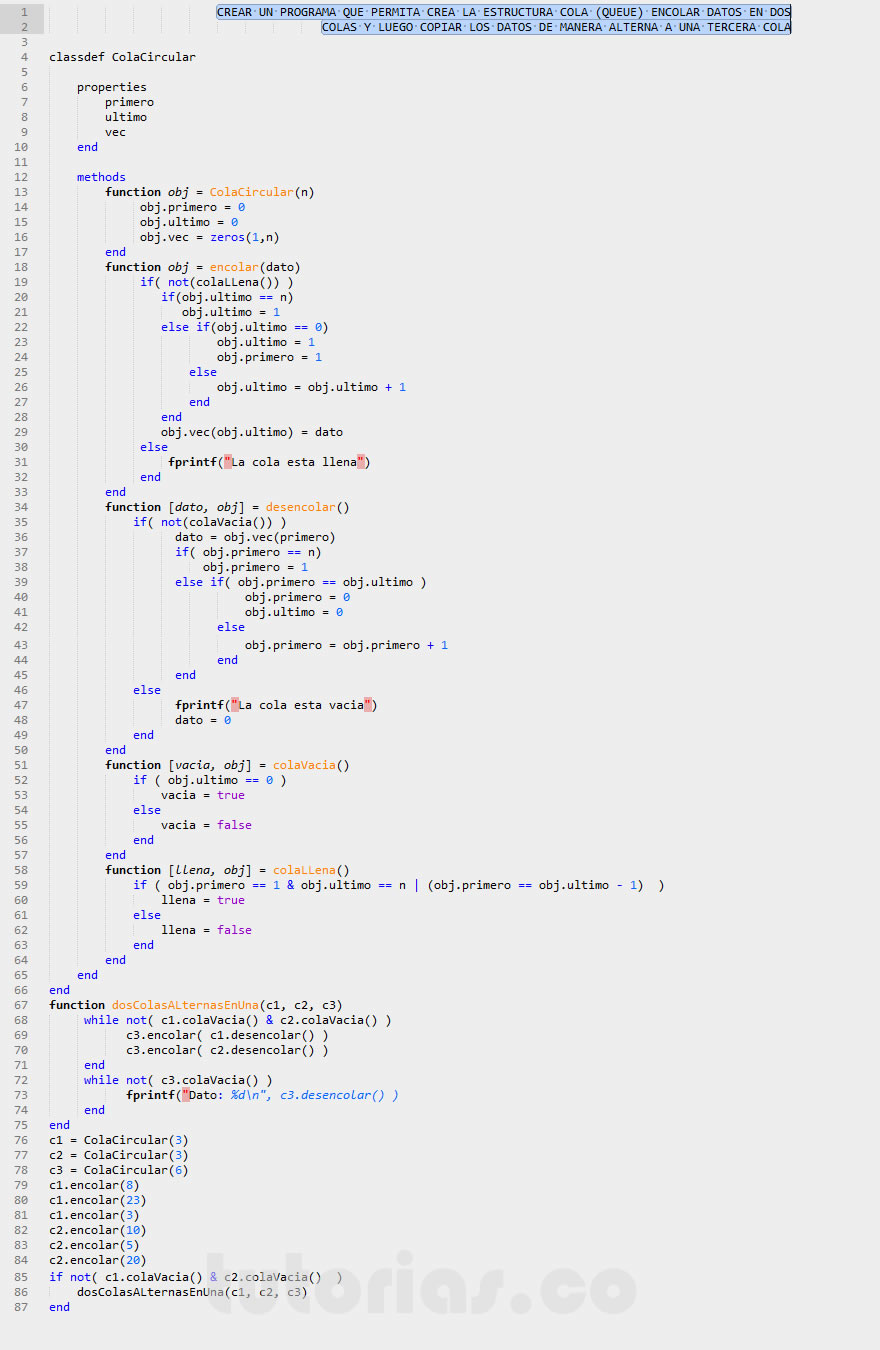Click line number 87 in gutter

click(22, 1307)
